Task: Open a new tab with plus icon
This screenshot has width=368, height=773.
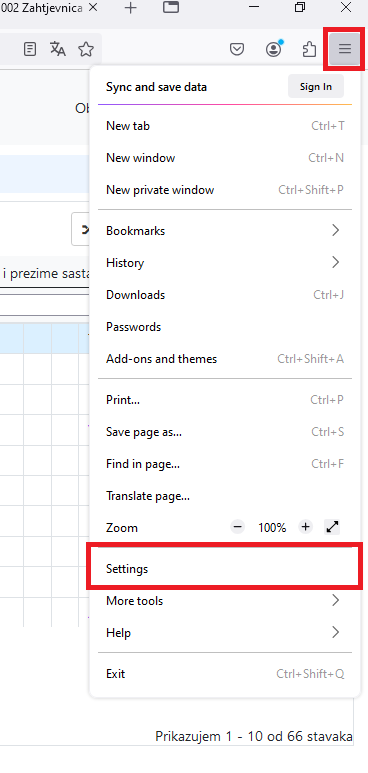Action: pos(130,8)
